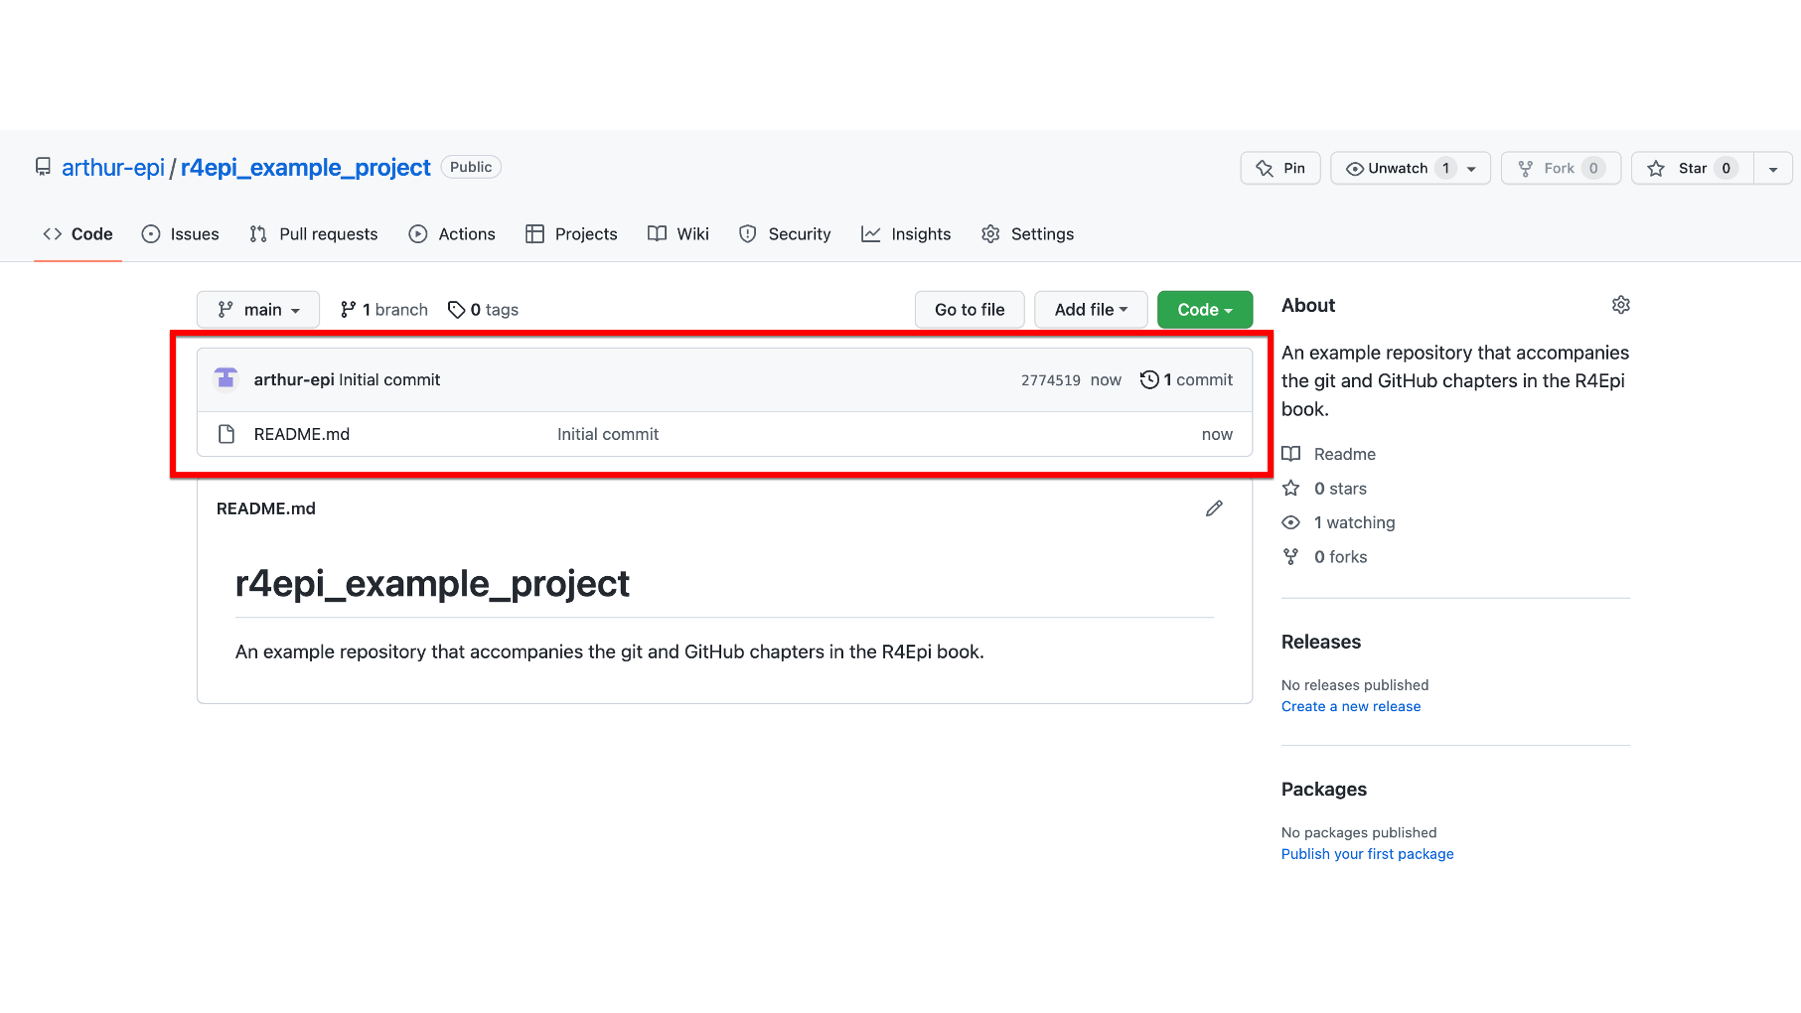Screen dimensions: 1801x1013
Task: Jump to Readme from About sidebar
Action: [x=1330, y=454]
